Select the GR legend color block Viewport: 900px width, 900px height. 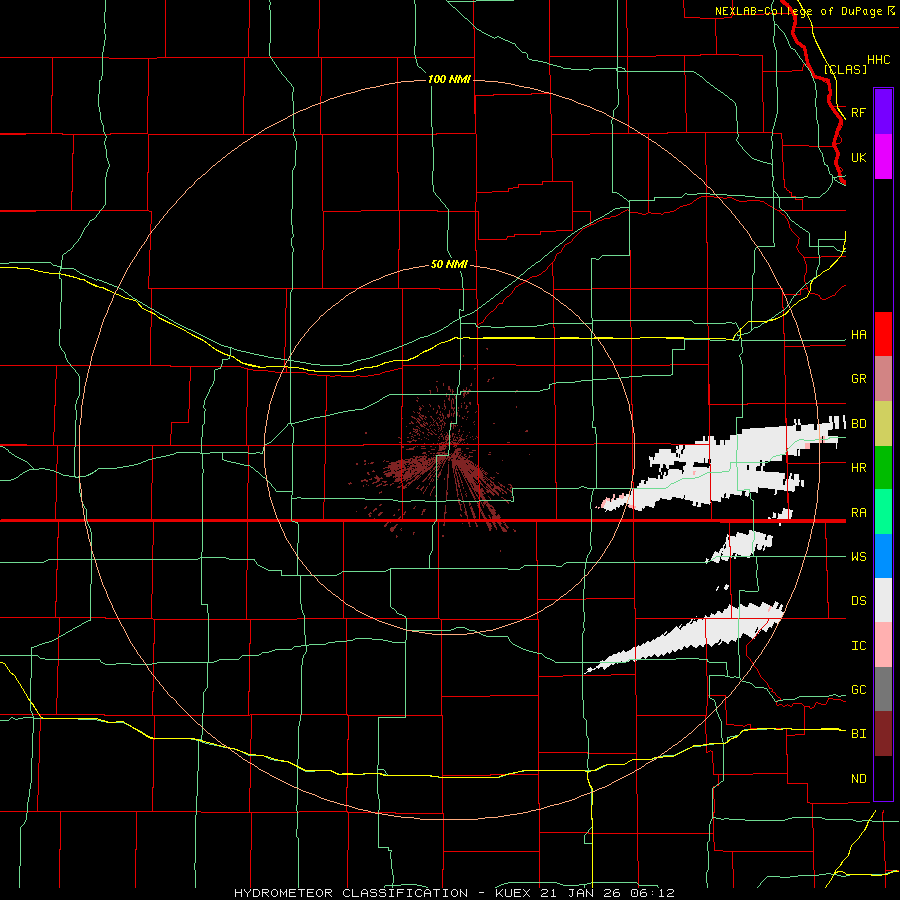coord(883,379)
